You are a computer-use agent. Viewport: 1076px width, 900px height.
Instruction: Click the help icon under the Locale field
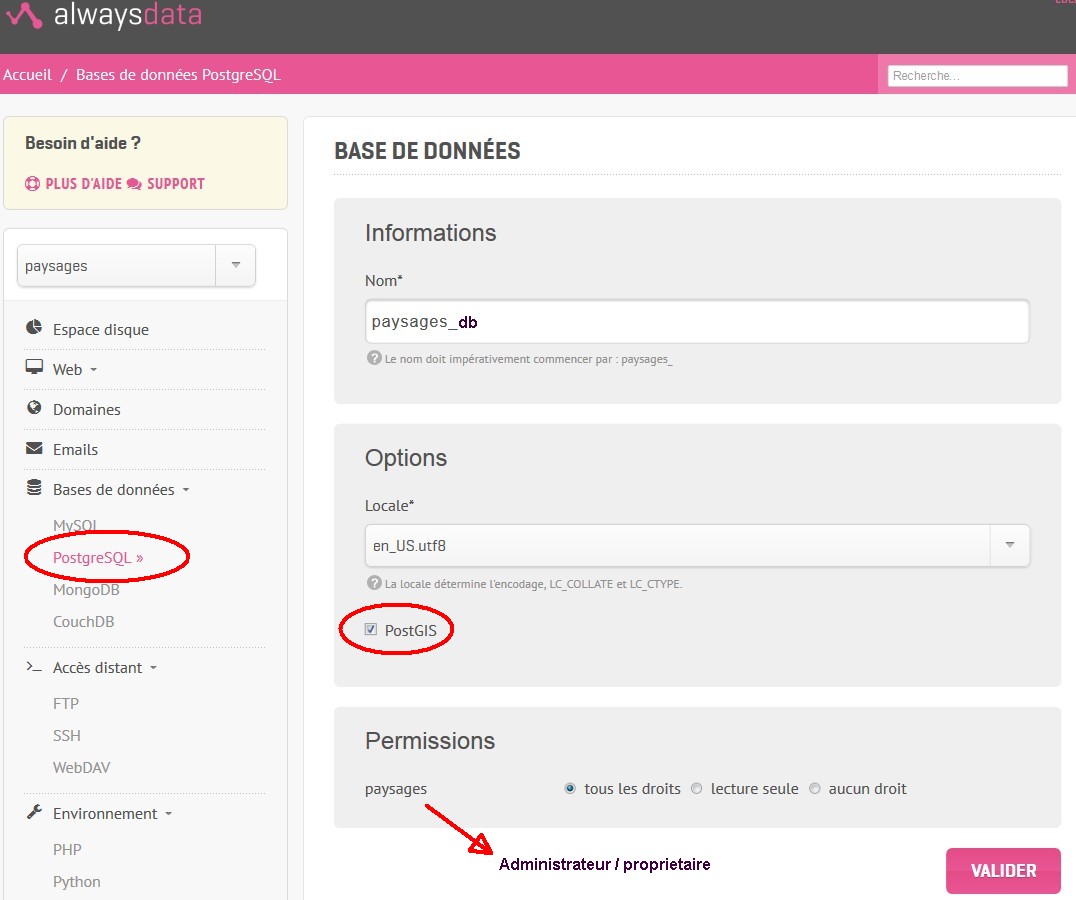[x=374, y=583]
